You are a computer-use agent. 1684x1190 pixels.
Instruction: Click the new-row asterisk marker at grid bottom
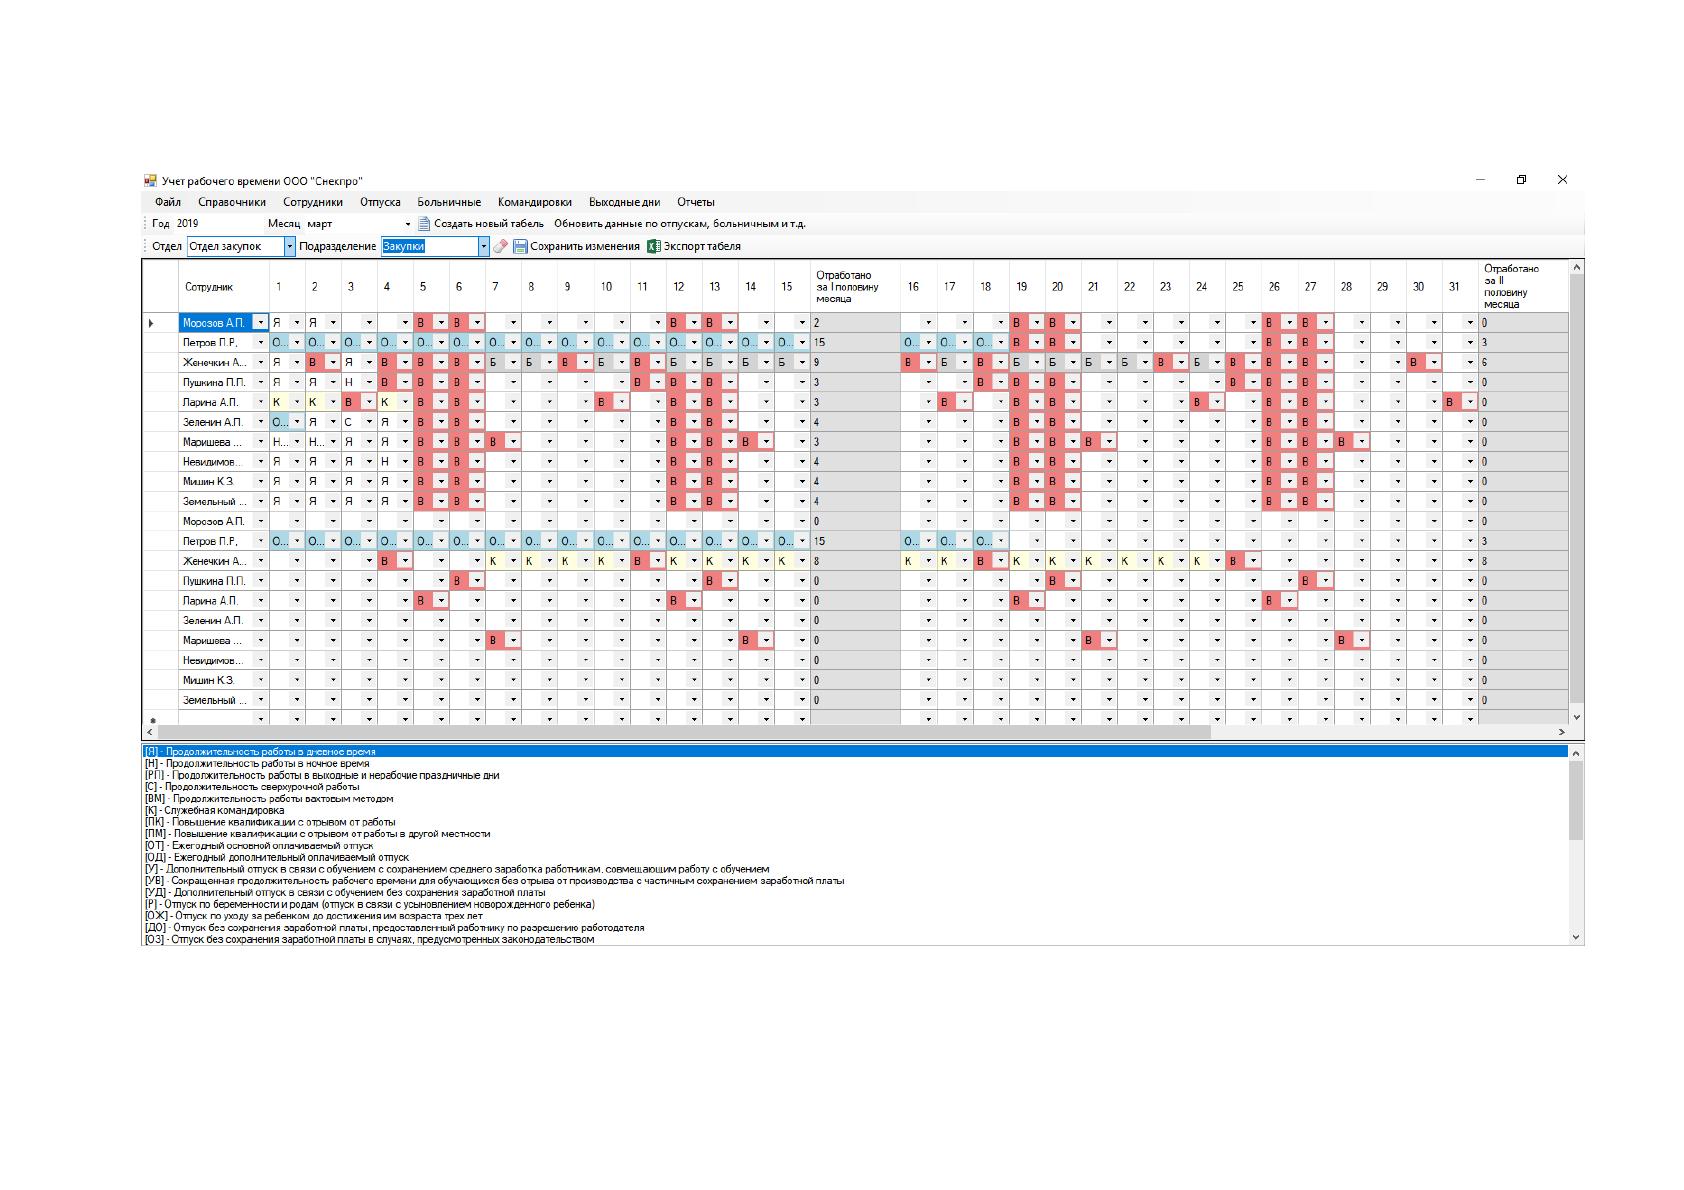tap(152, 720)
